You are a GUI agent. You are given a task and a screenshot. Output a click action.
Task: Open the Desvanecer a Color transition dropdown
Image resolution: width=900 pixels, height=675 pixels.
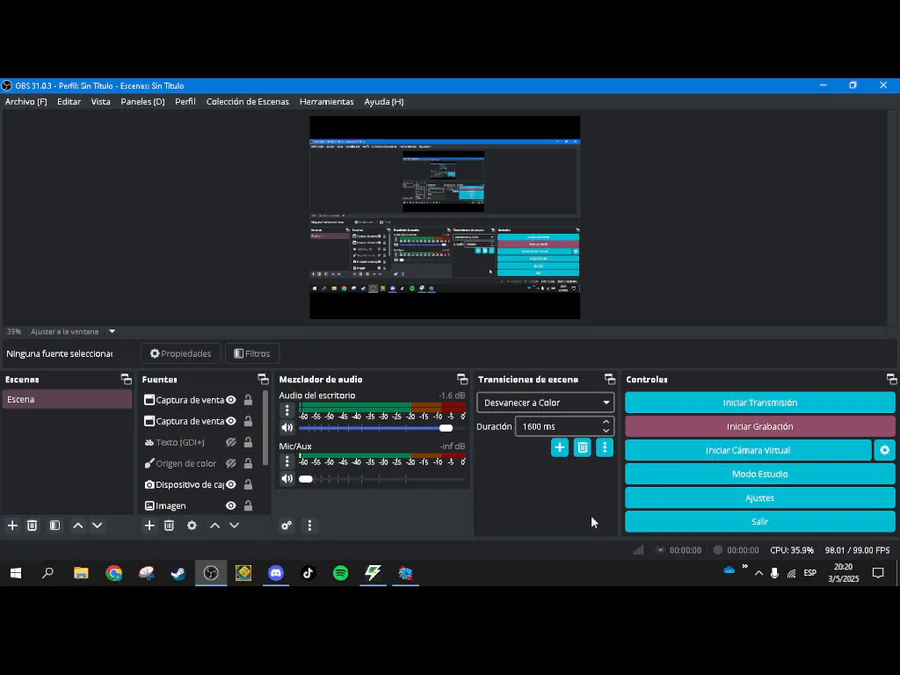click(545, 402)
